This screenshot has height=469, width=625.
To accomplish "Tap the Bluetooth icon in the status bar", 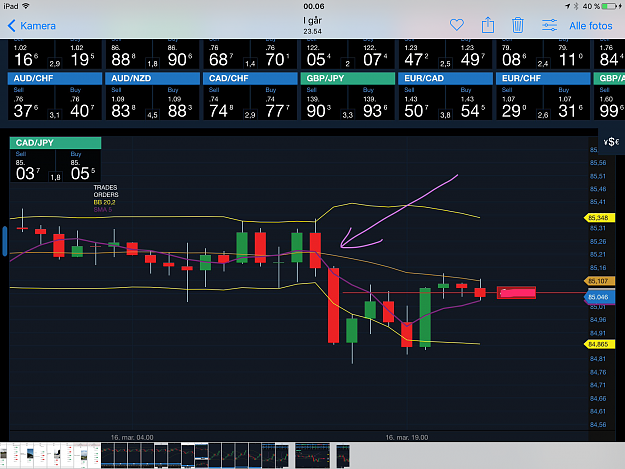I will [576, 6].
